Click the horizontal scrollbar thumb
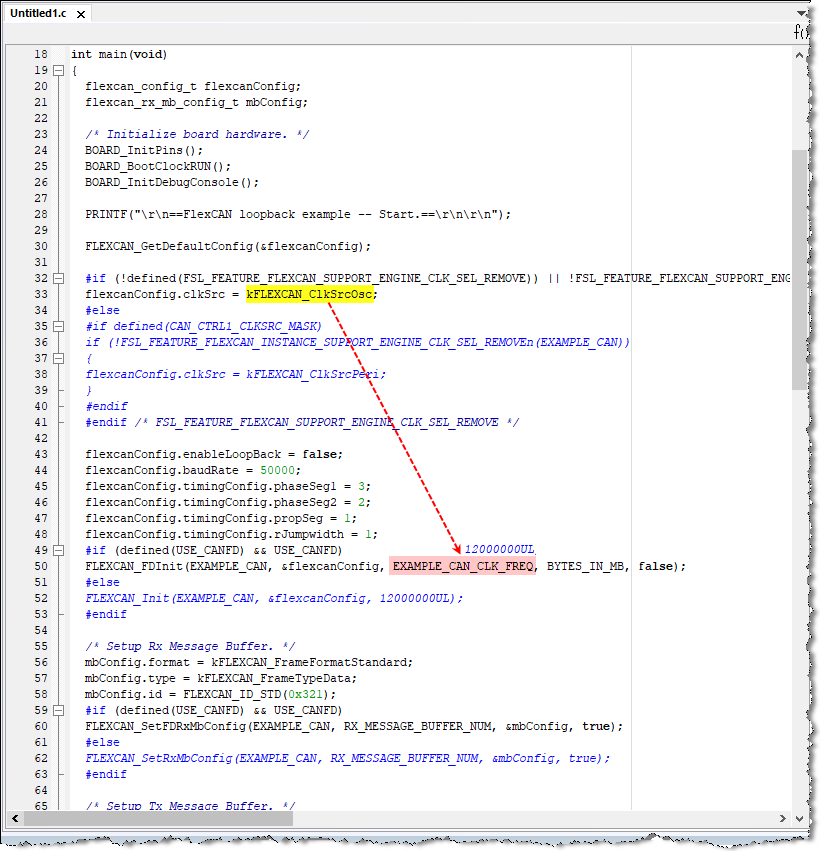Screen dimensions: 820x851 [160, 818]
